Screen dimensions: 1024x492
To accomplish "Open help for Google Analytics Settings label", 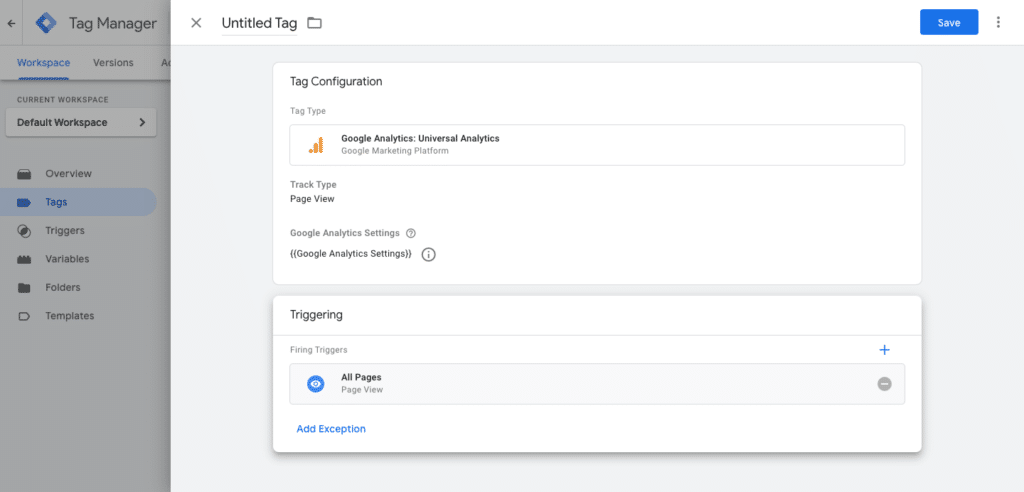I will [411, 233].
